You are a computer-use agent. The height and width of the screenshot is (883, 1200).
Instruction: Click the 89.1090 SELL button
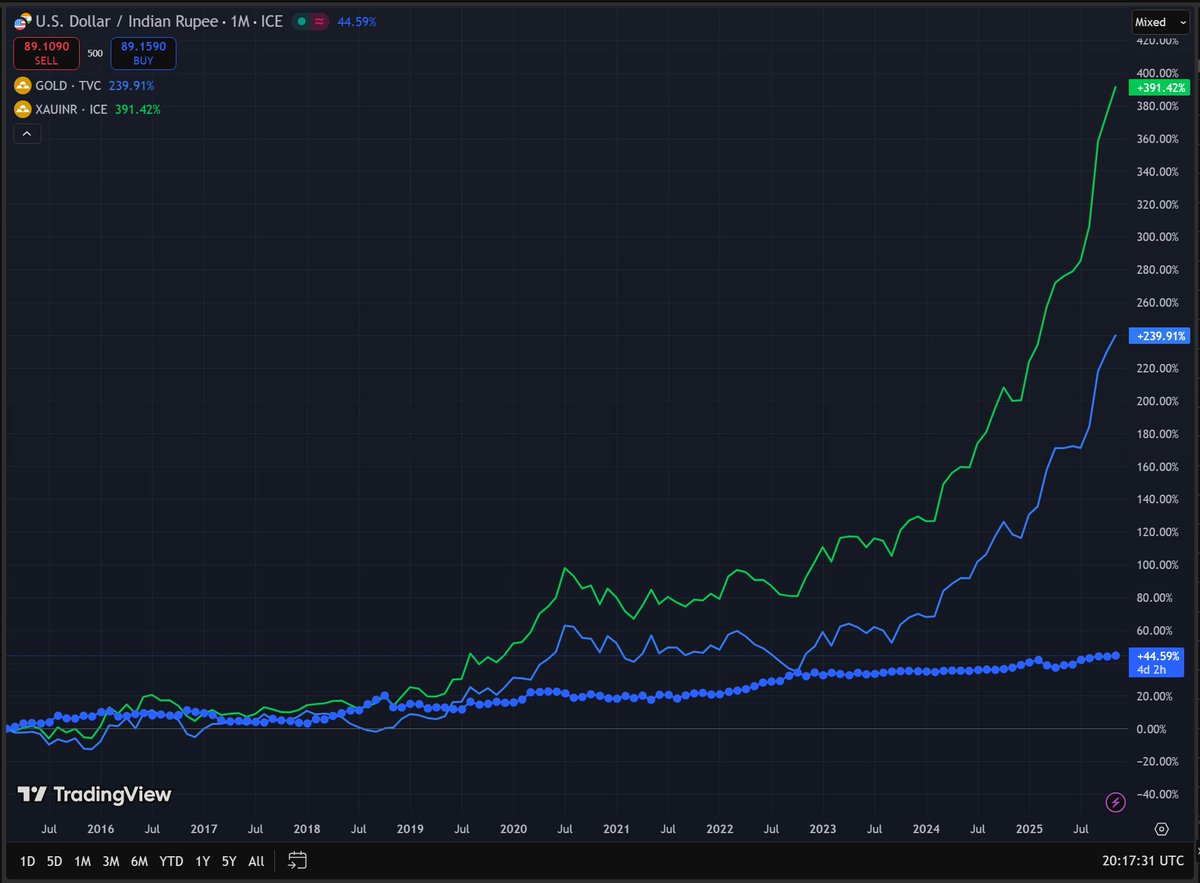point(44,52)
